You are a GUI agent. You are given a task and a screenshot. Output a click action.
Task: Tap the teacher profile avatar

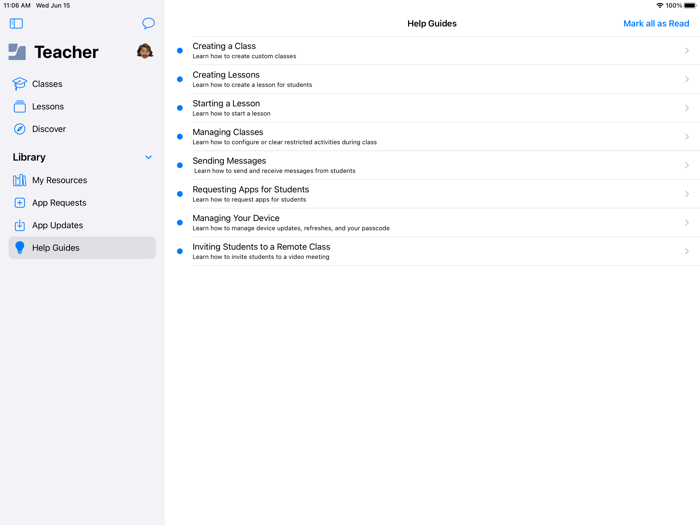[145, 51]
